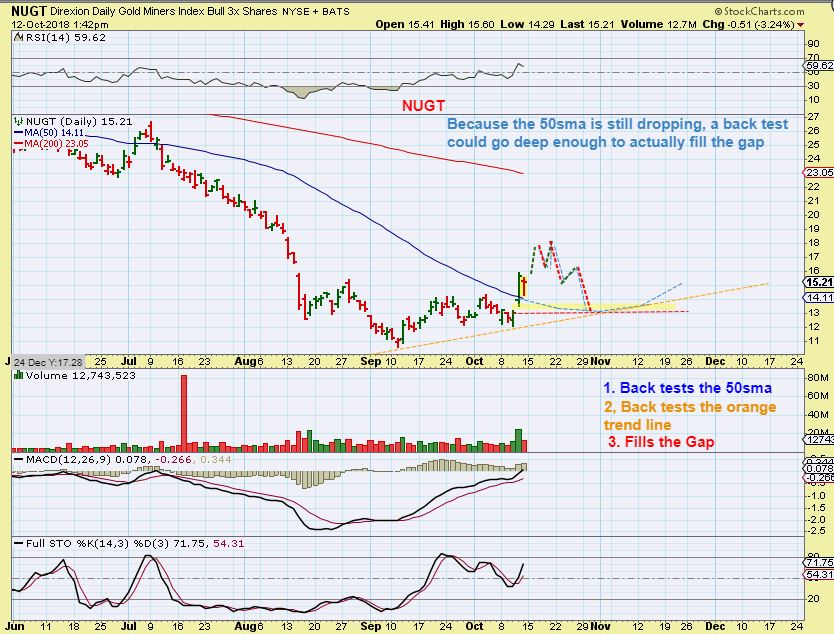Click the 'NYSE + BATS' exchange label

316,11
